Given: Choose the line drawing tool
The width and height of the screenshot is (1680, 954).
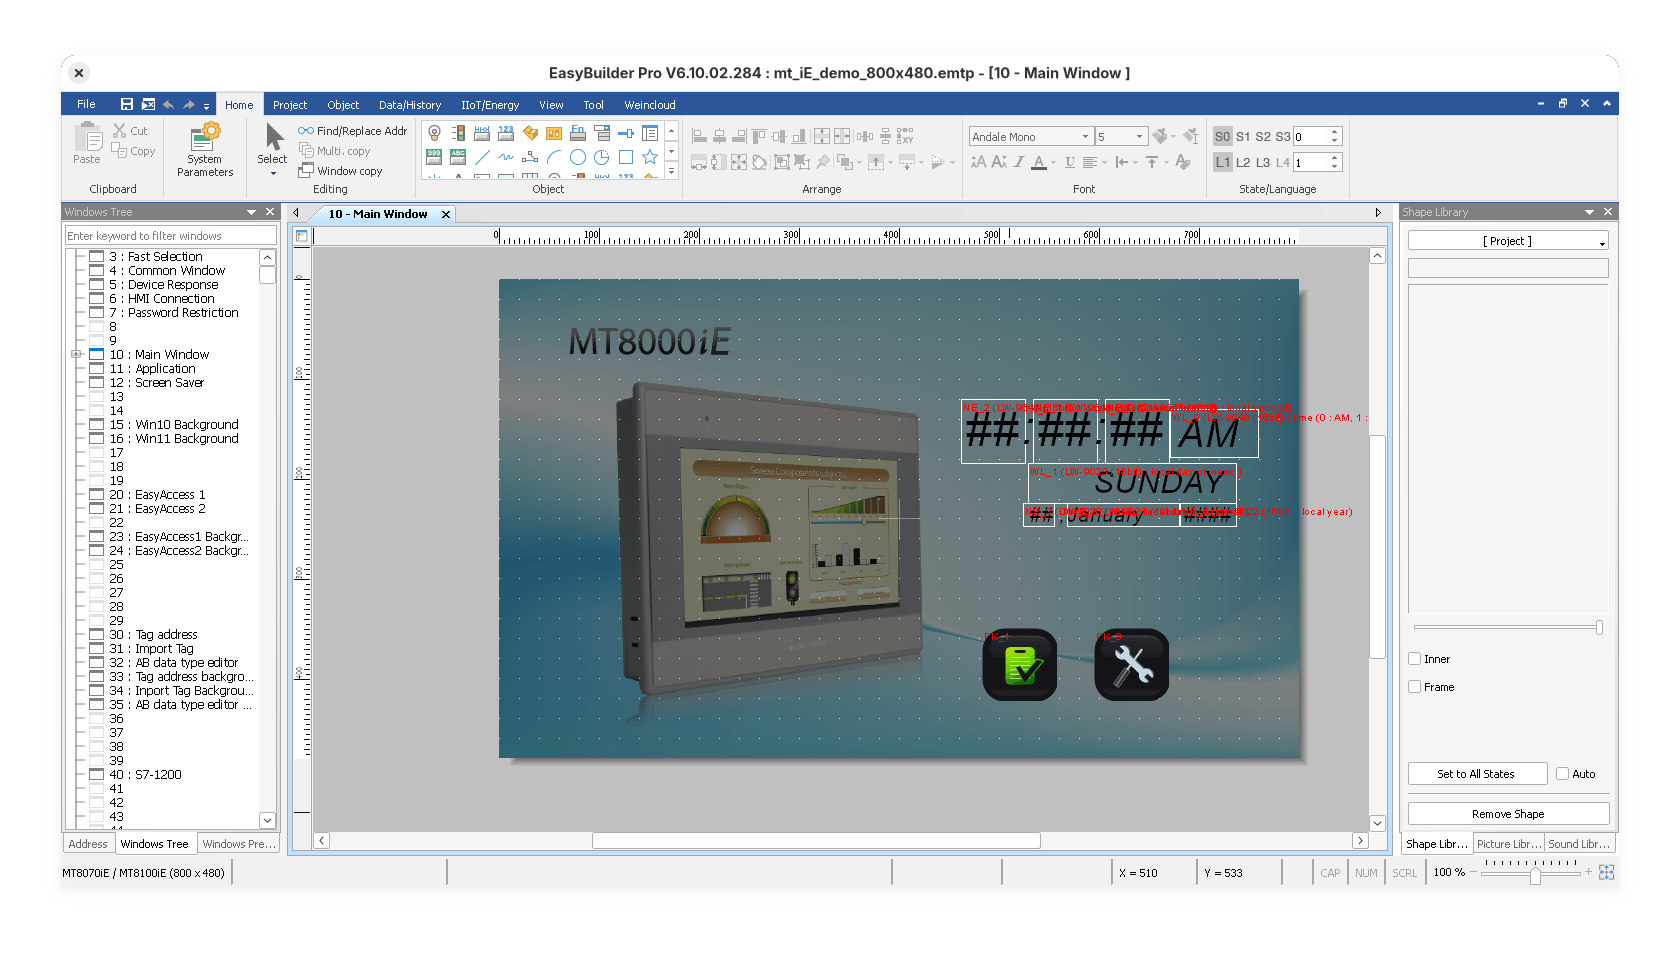Looking at the screenshot, I should (482, 157).
